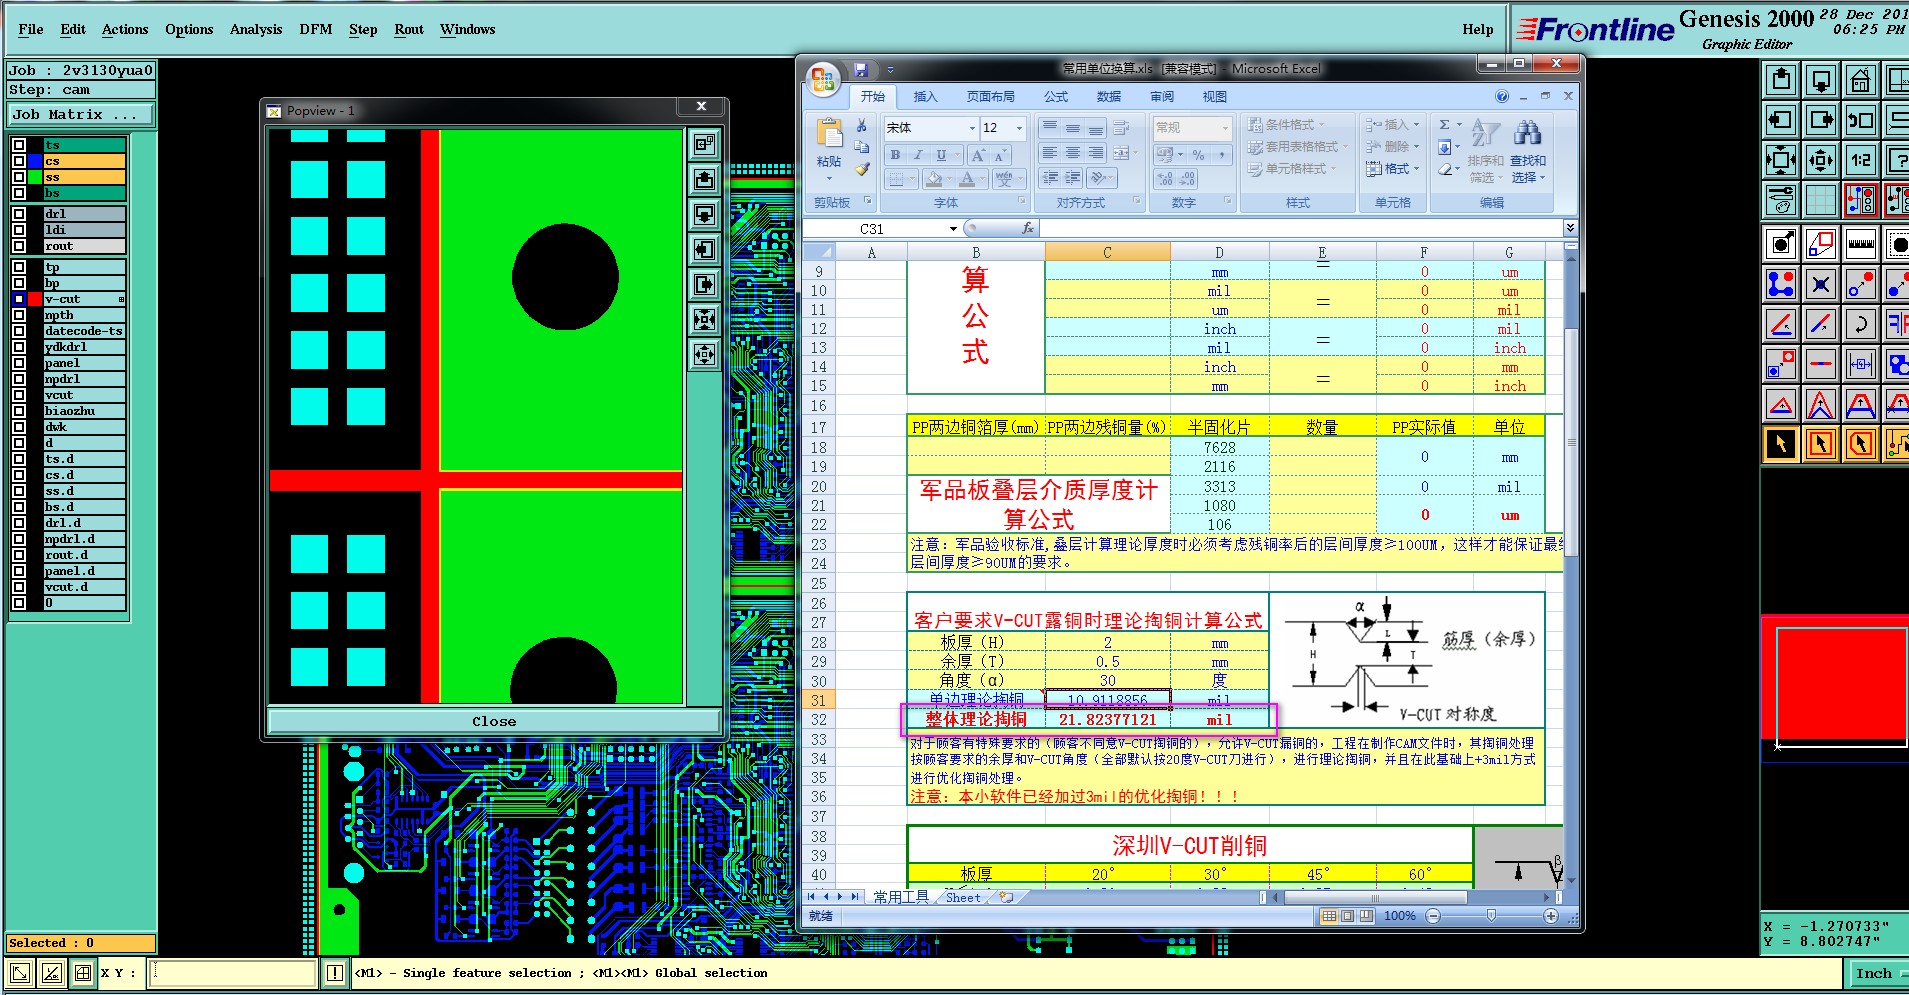Viewport: 1909px width, 995px height.
Task: Toggle the checkbox for layer v-cut
Action: click(19, 299)
